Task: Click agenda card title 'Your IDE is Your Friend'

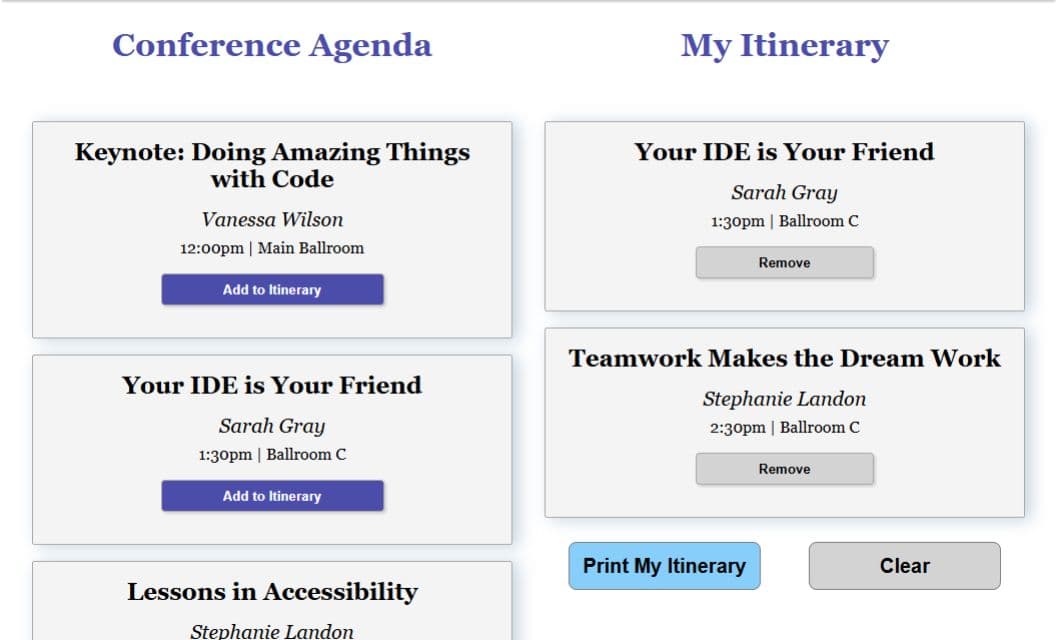Action: 272,385
